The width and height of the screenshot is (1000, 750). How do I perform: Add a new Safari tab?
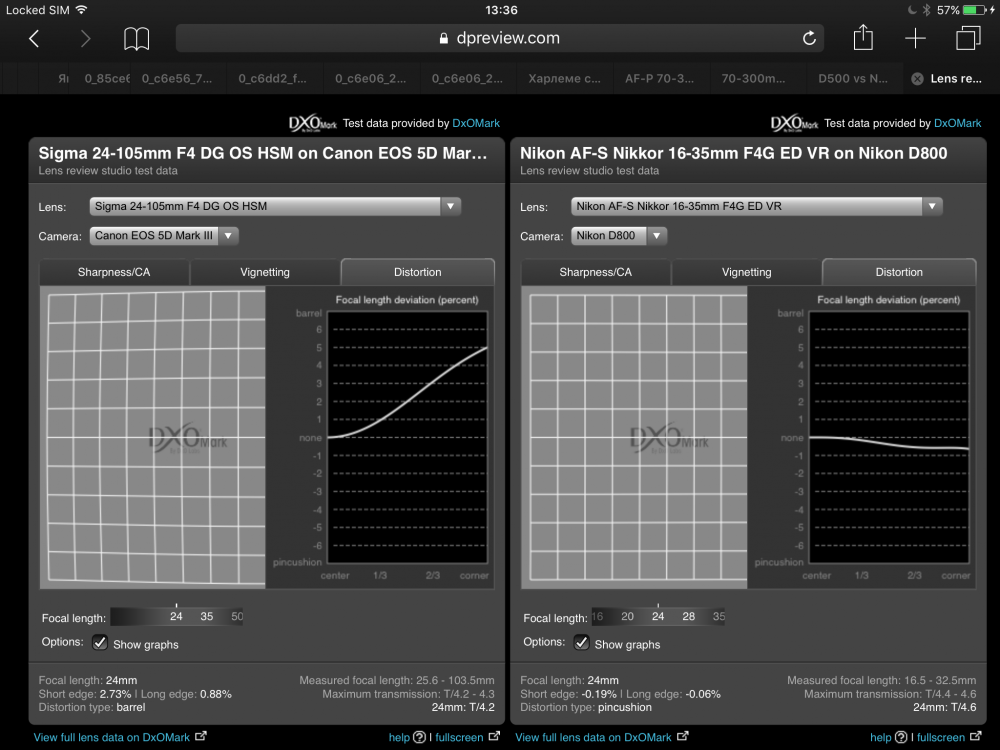coord(915,38)
